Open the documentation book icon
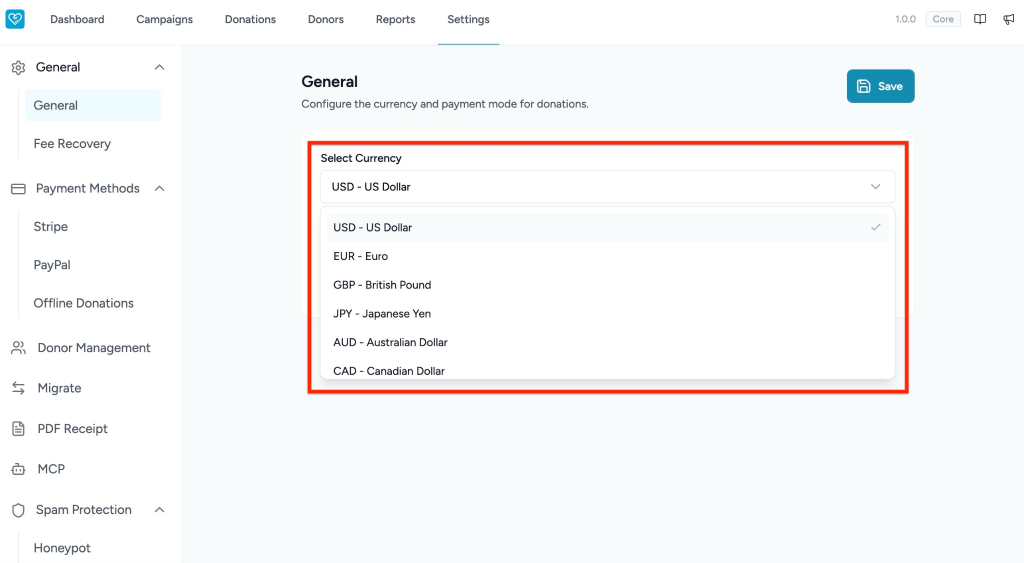 [x=980, y=19]
